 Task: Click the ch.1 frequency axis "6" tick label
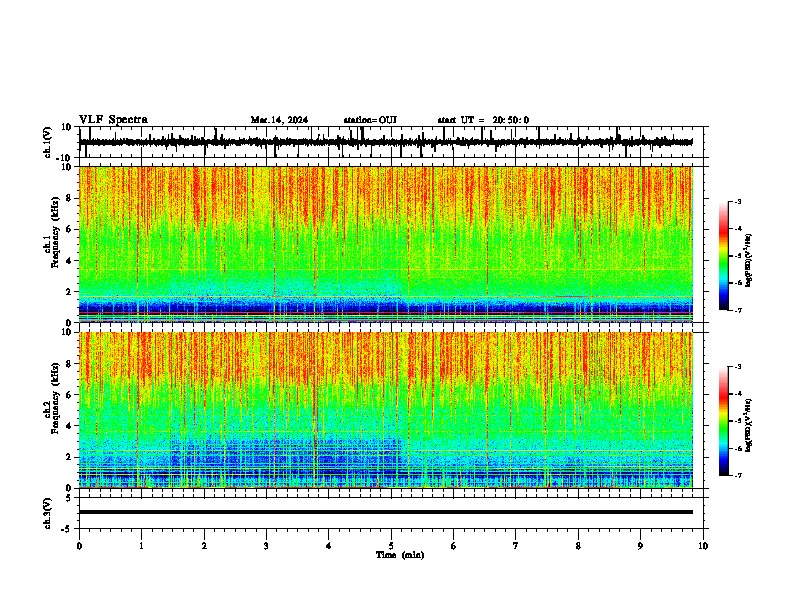pos(69,229)
